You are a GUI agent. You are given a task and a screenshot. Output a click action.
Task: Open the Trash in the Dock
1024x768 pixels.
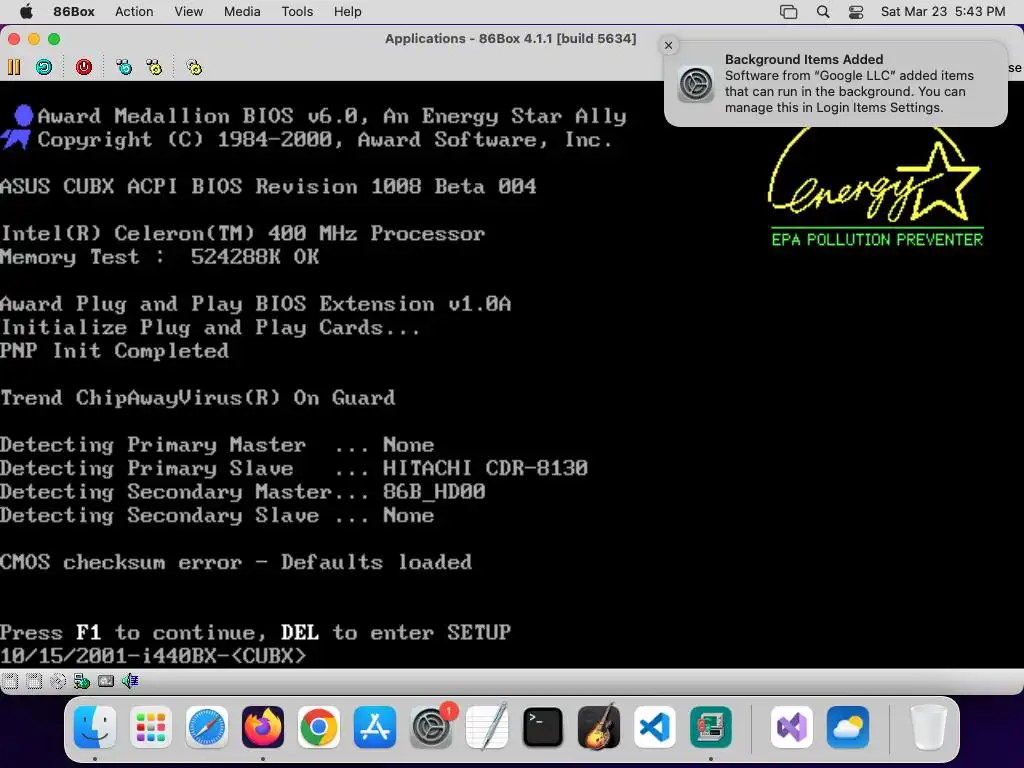click(x=928, y=727)
